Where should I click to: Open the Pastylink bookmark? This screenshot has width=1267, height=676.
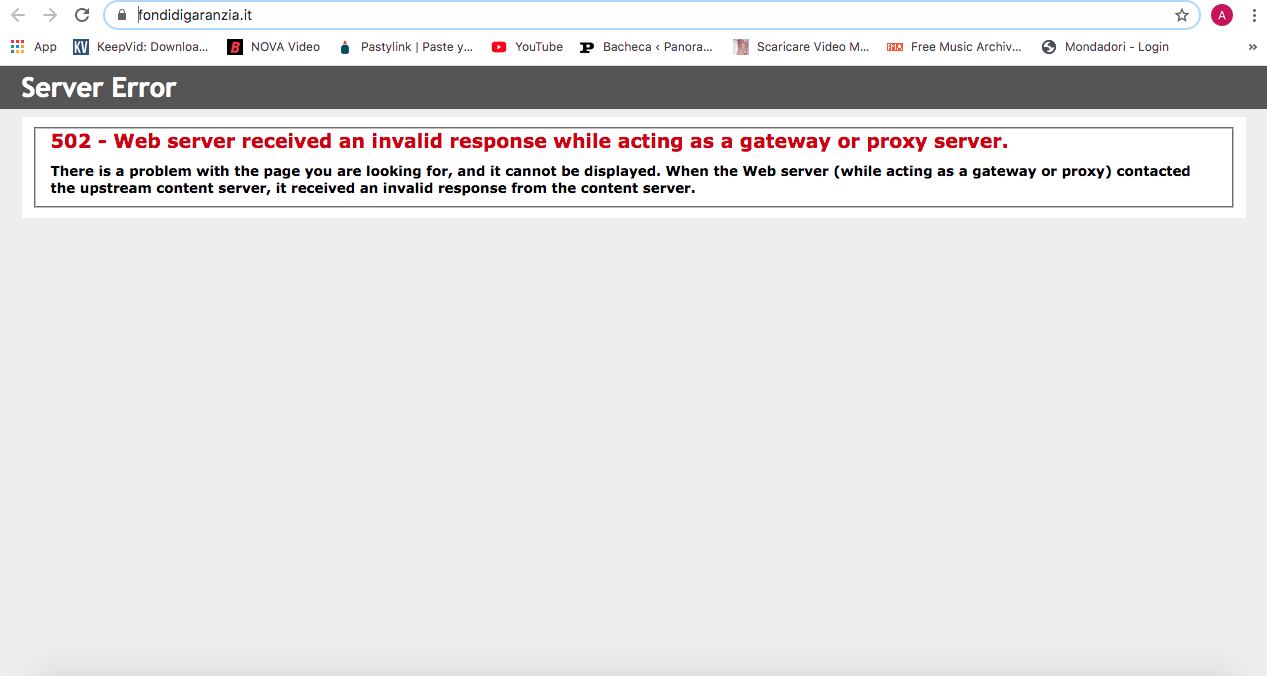click(x=405, y=47)
